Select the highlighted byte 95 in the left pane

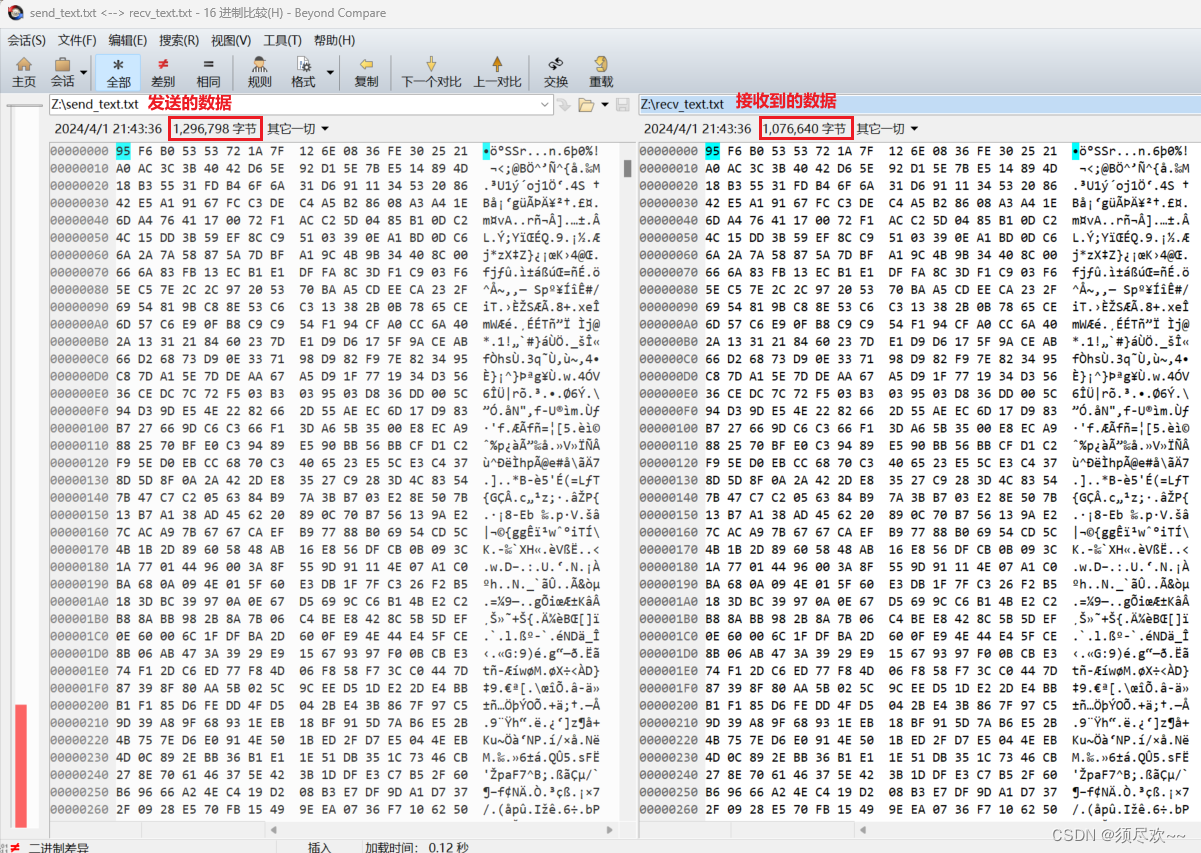point(122,151)
